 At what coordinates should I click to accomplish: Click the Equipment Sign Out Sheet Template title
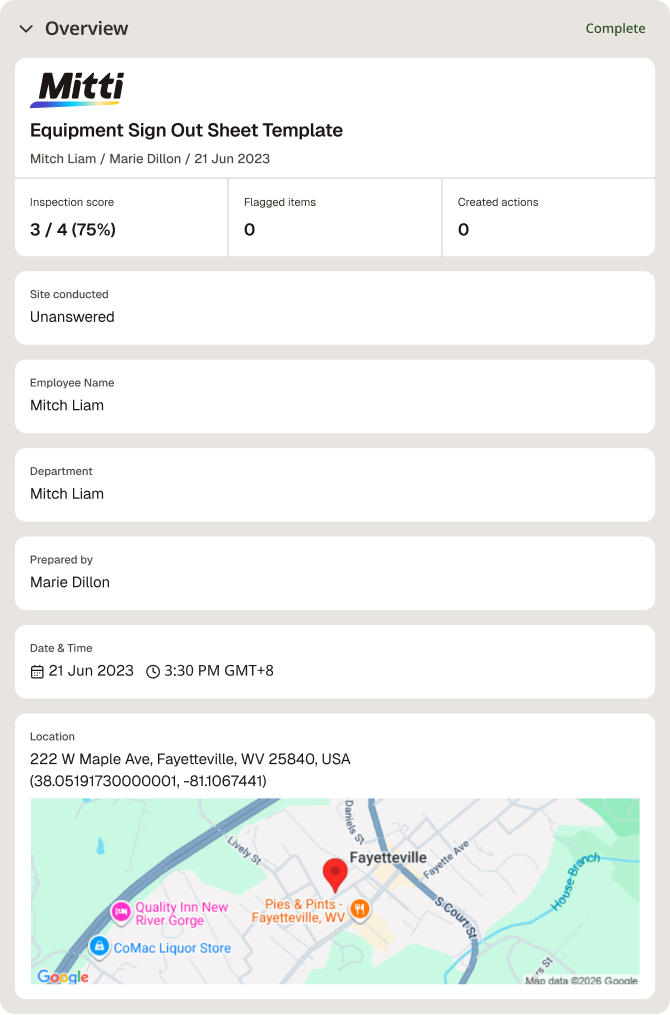(x=186, y=130)
